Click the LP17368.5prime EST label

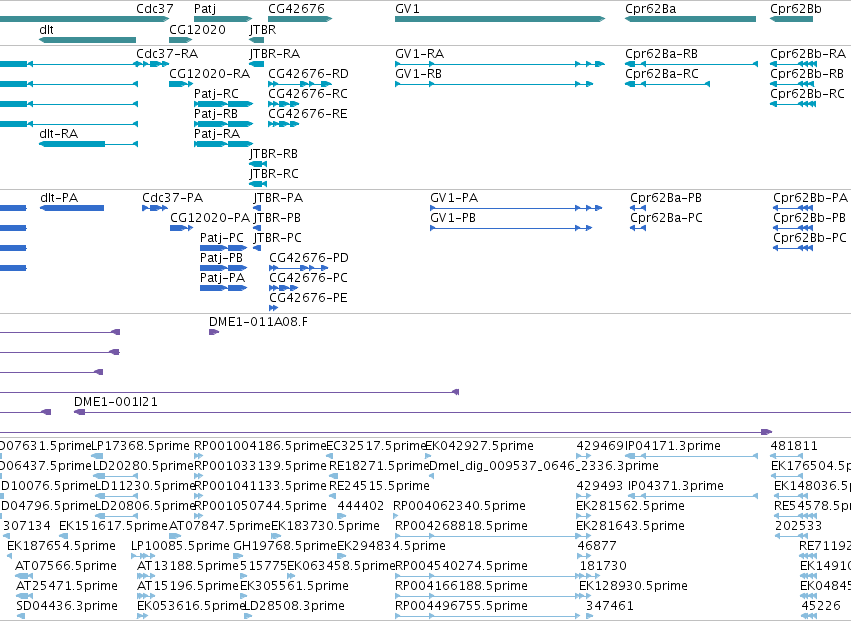pos(141,446)
